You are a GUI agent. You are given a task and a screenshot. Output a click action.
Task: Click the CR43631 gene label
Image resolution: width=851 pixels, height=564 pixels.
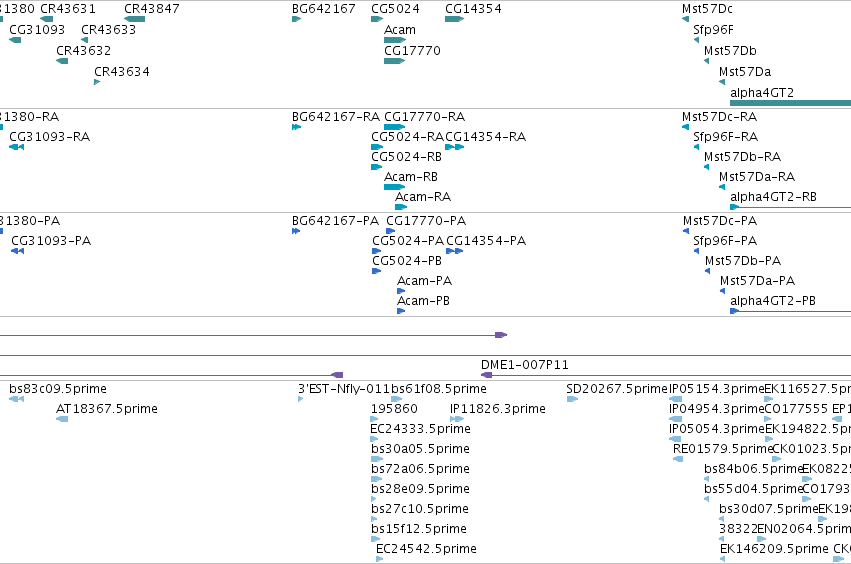coord(68,9)
